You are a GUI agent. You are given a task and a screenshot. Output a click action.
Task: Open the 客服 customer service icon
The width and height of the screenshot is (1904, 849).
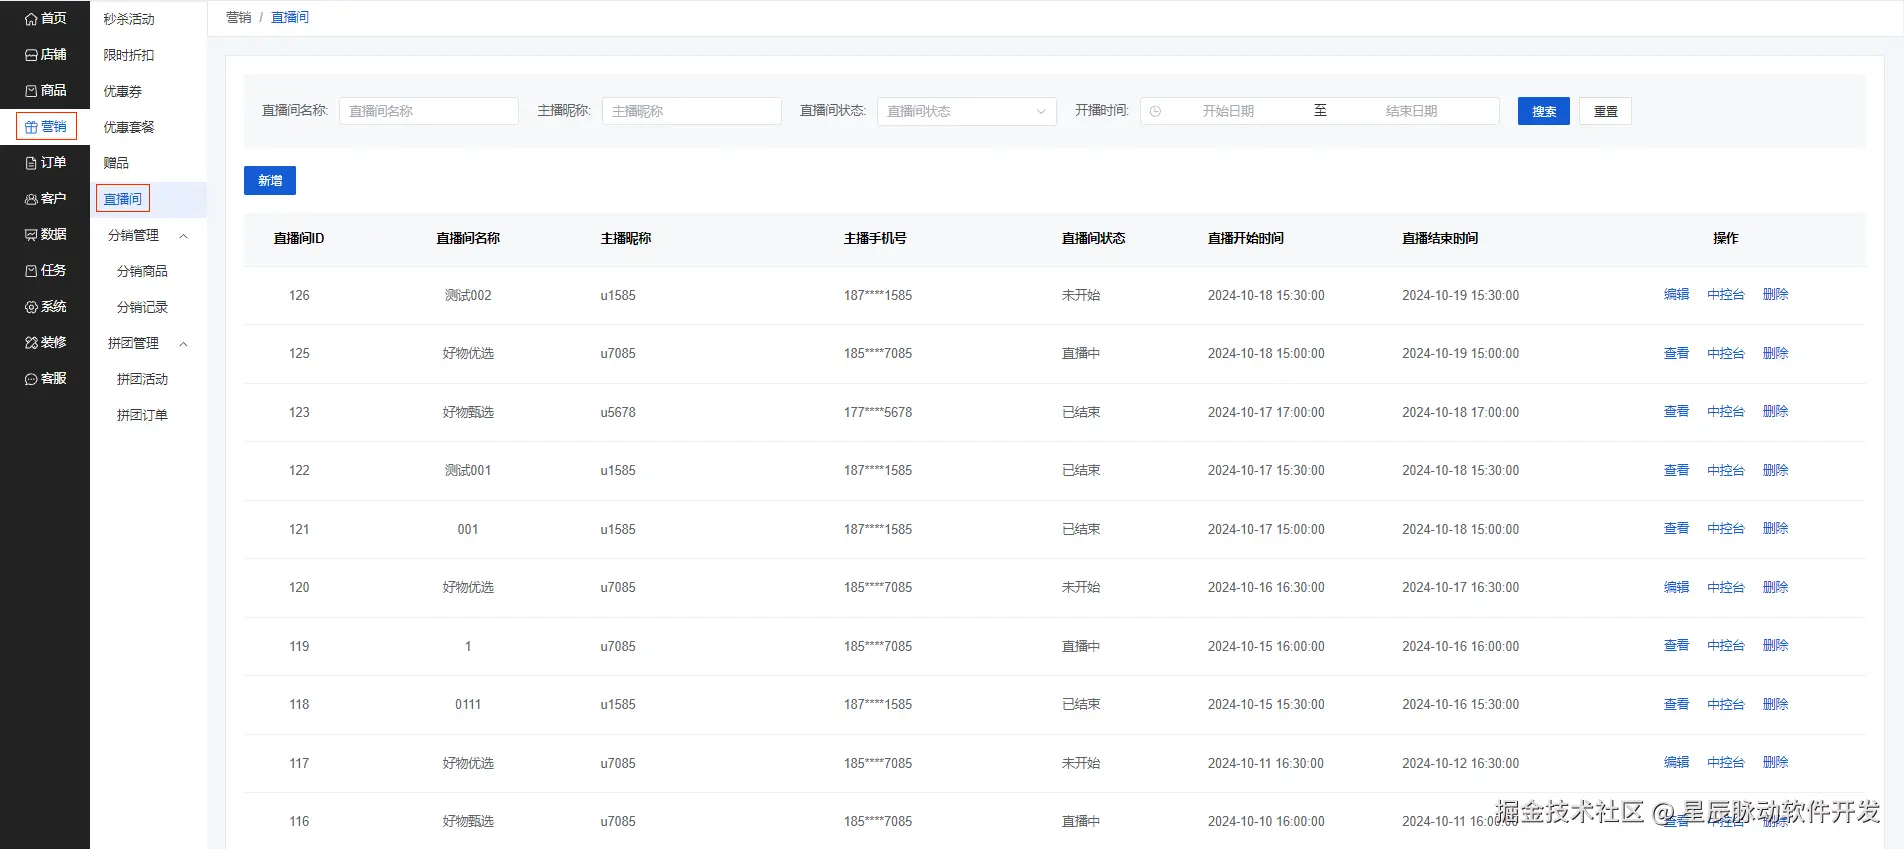tap(31, 379)
